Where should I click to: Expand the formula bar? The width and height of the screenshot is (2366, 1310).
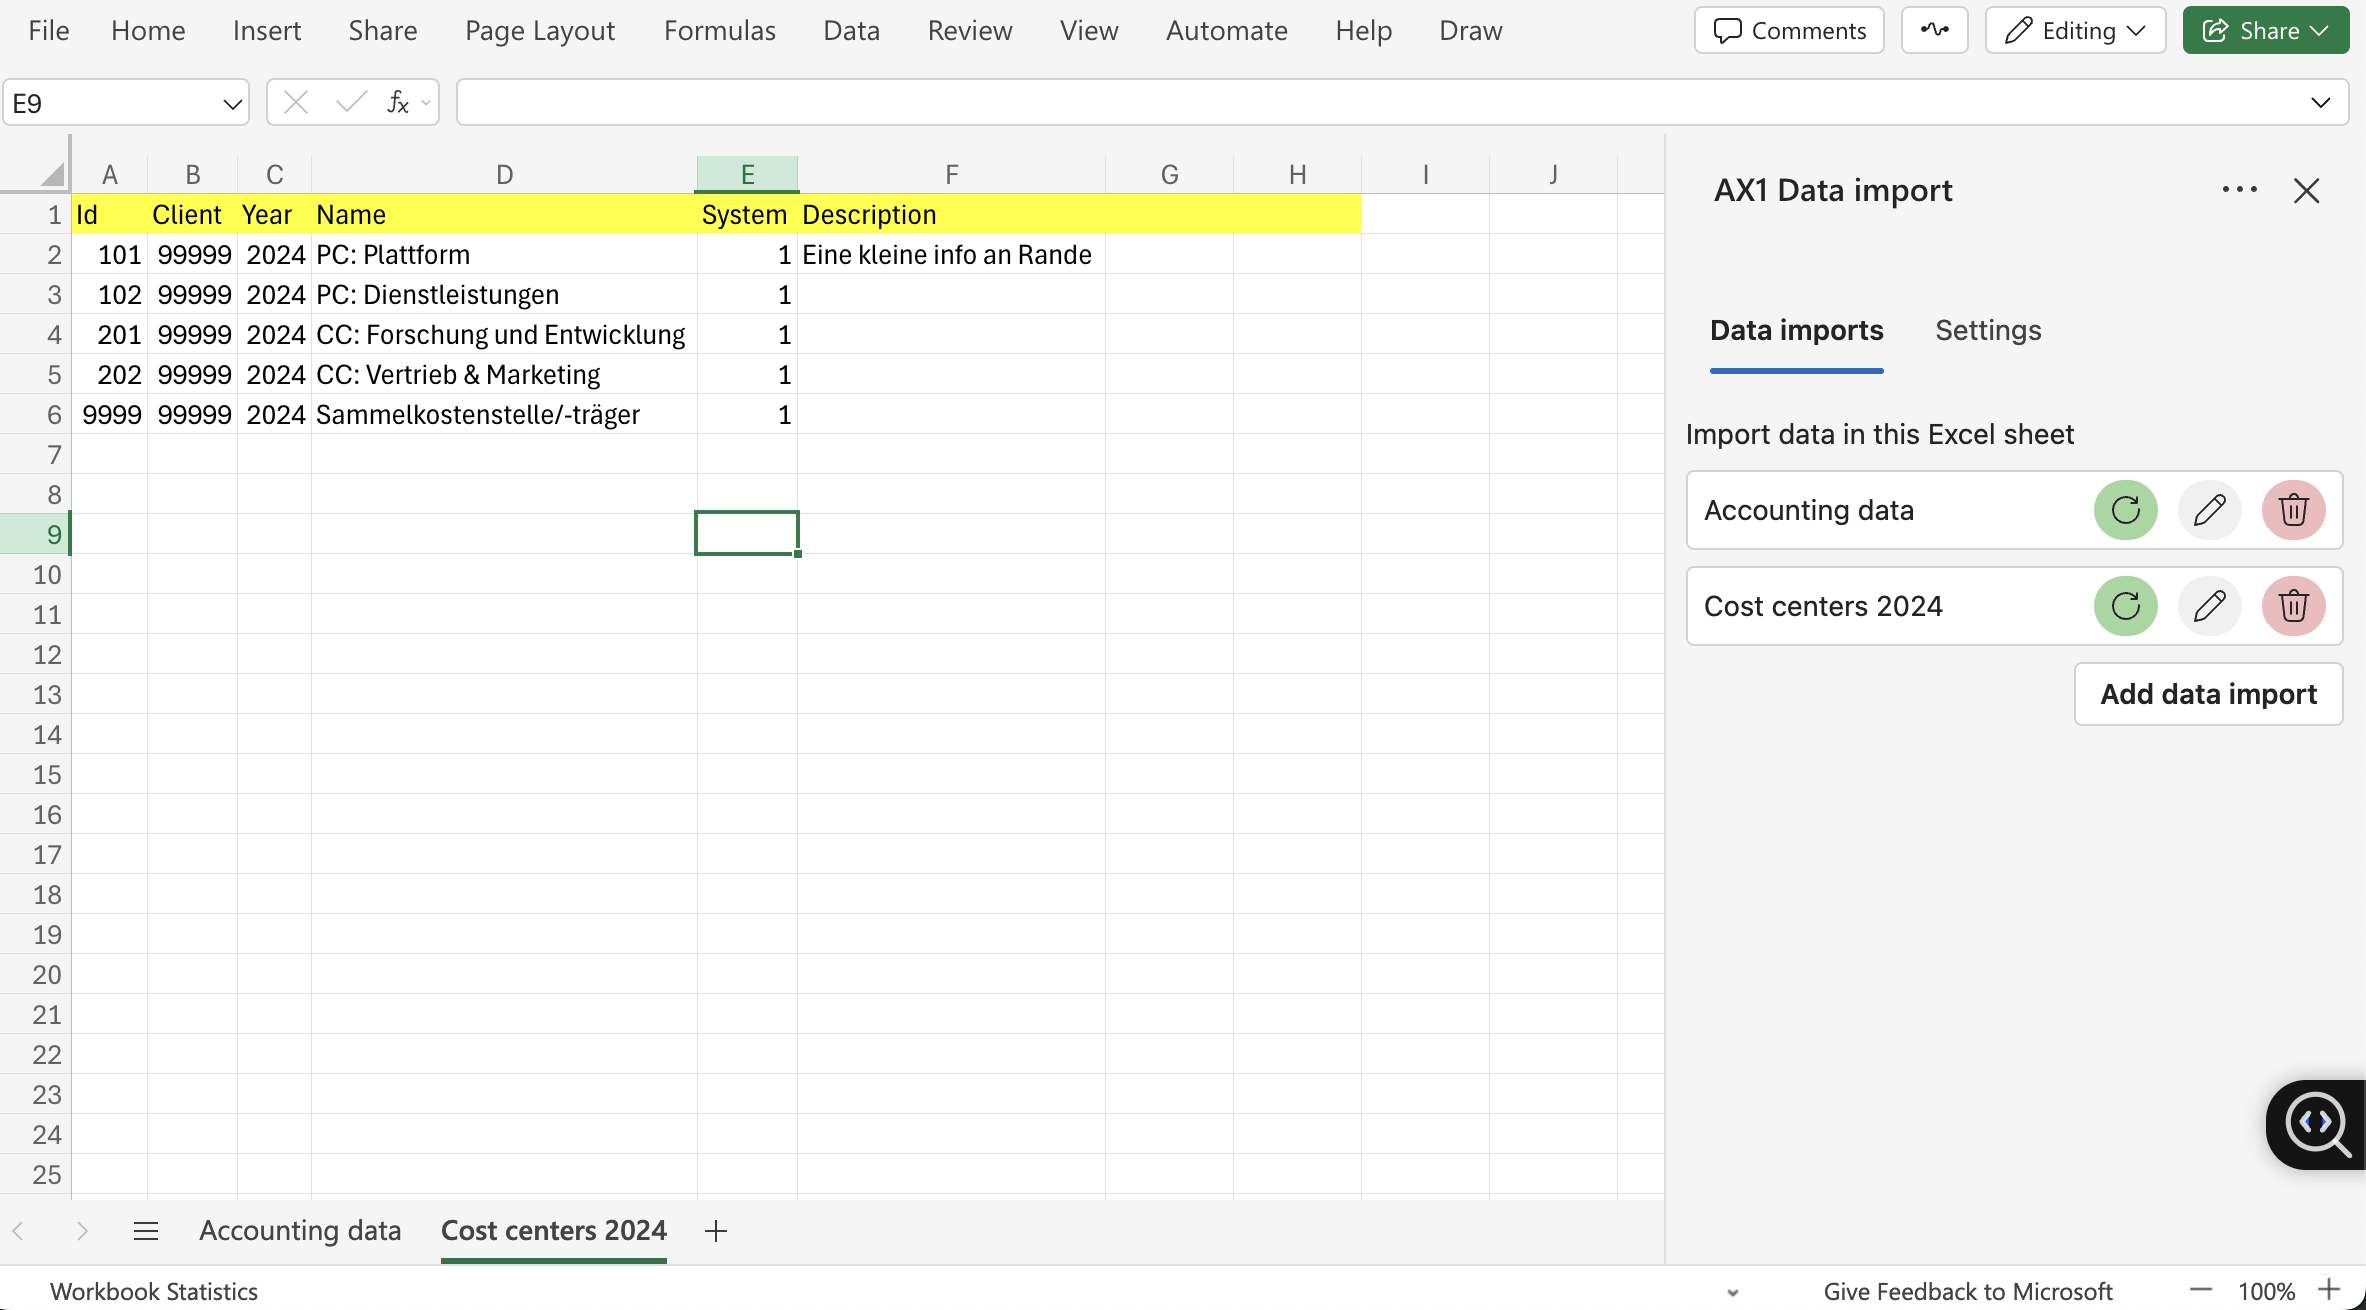pos(2321,102)
